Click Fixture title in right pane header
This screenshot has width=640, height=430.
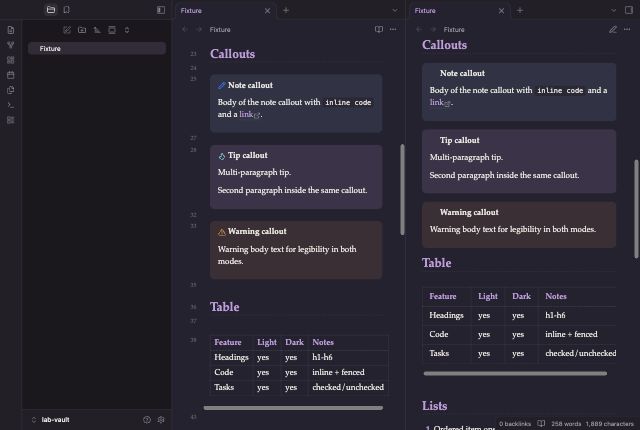pos(454,29)
